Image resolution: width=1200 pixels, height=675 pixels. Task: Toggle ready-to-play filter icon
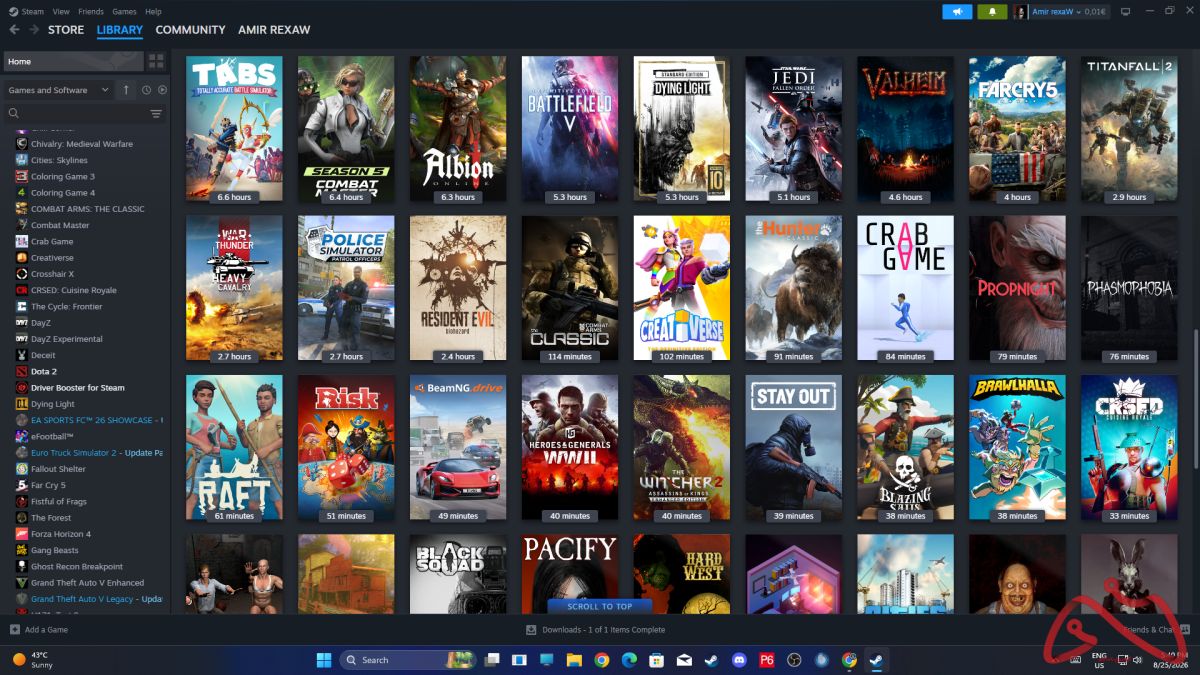[162, 90]
